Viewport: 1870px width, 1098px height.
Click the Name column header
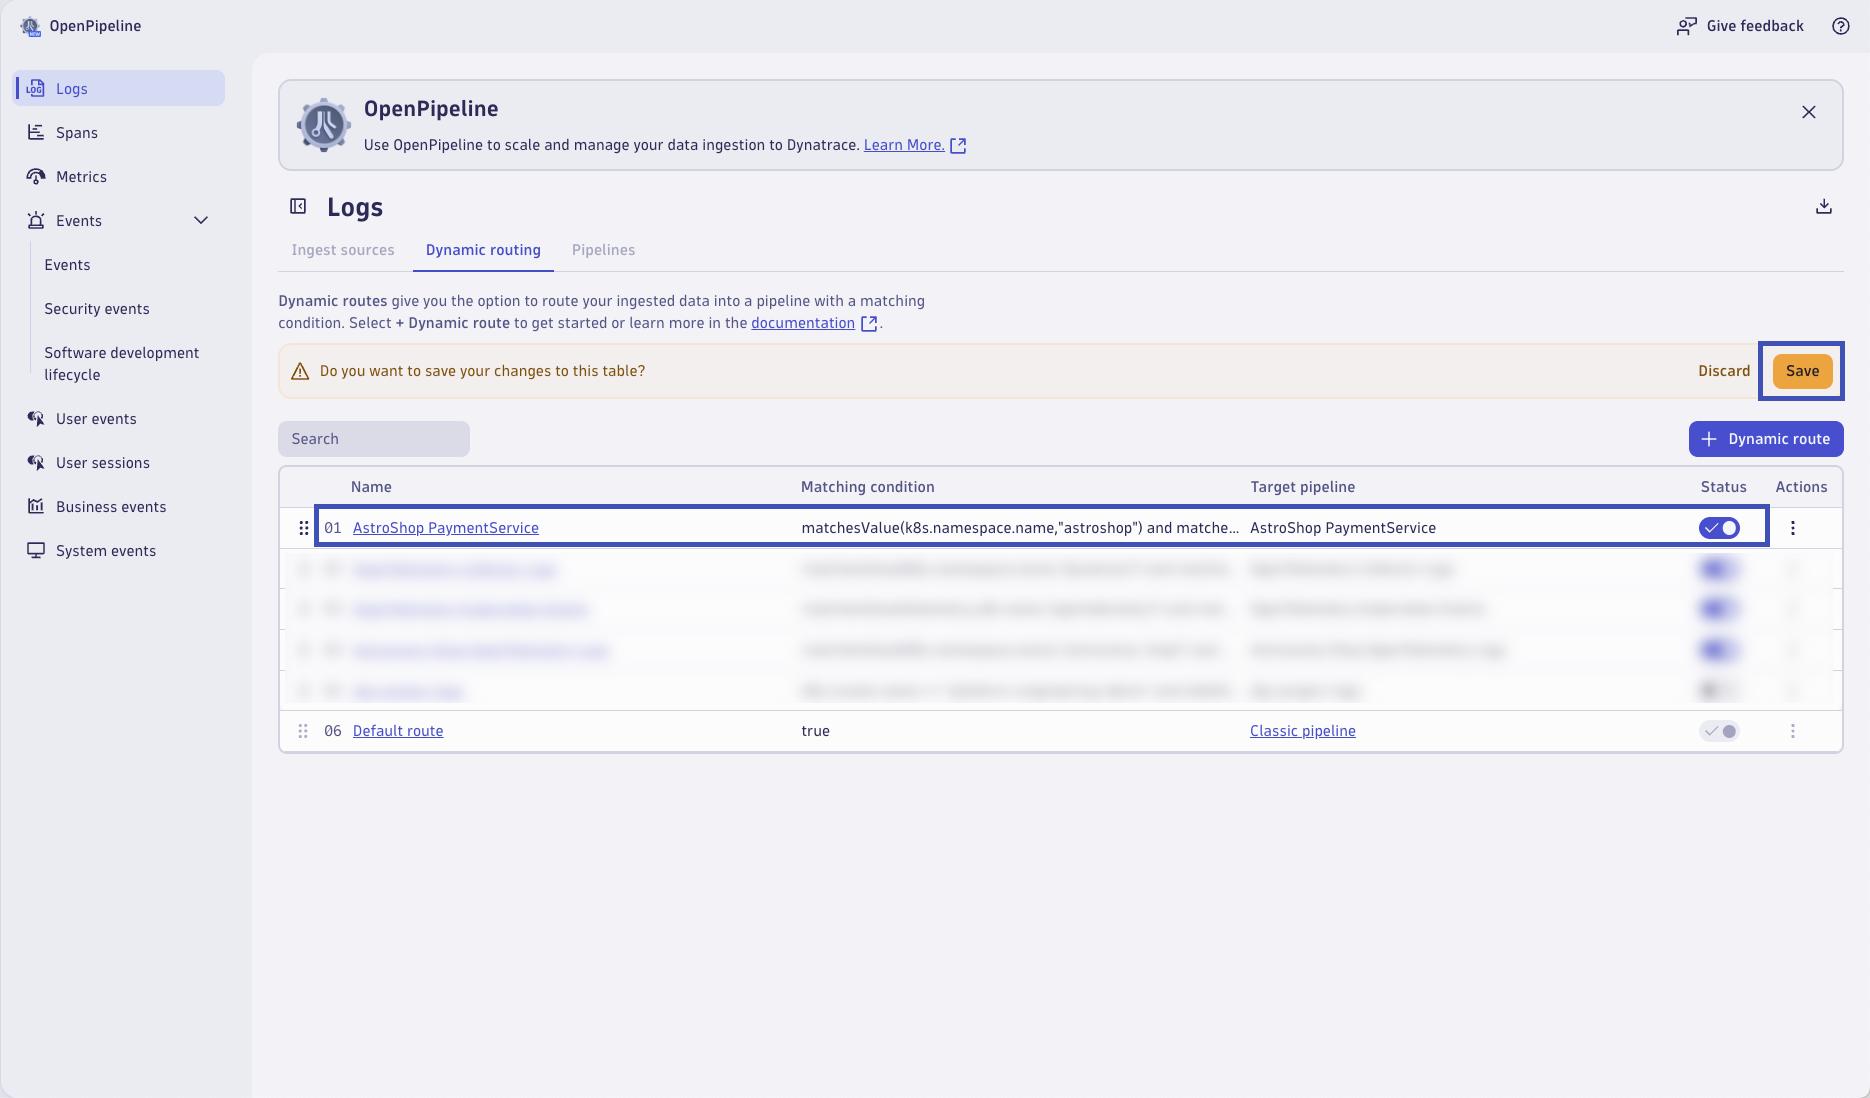[371, 487]
